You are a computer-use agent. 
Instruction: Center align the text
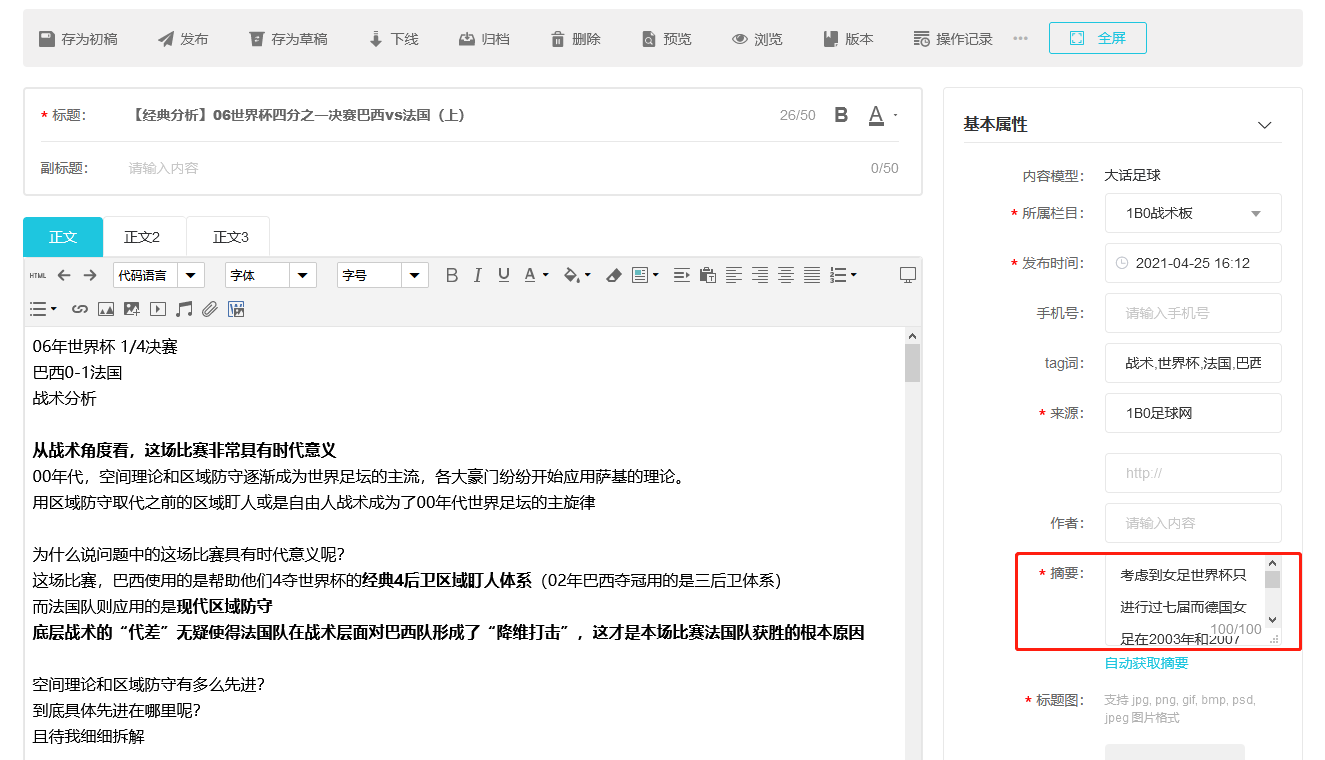[x=786, y=275]
